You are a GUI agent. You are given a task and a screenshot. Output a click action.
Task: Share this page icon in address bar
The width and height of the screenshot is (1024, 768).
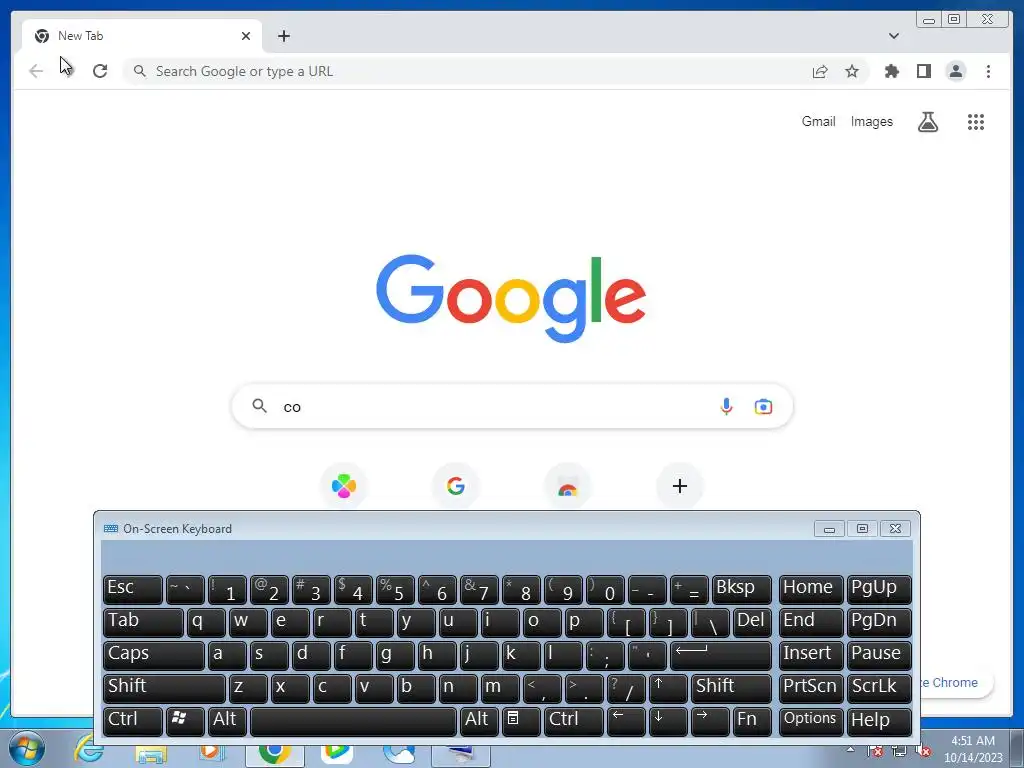pyautogui.click(x=820, y=71)
